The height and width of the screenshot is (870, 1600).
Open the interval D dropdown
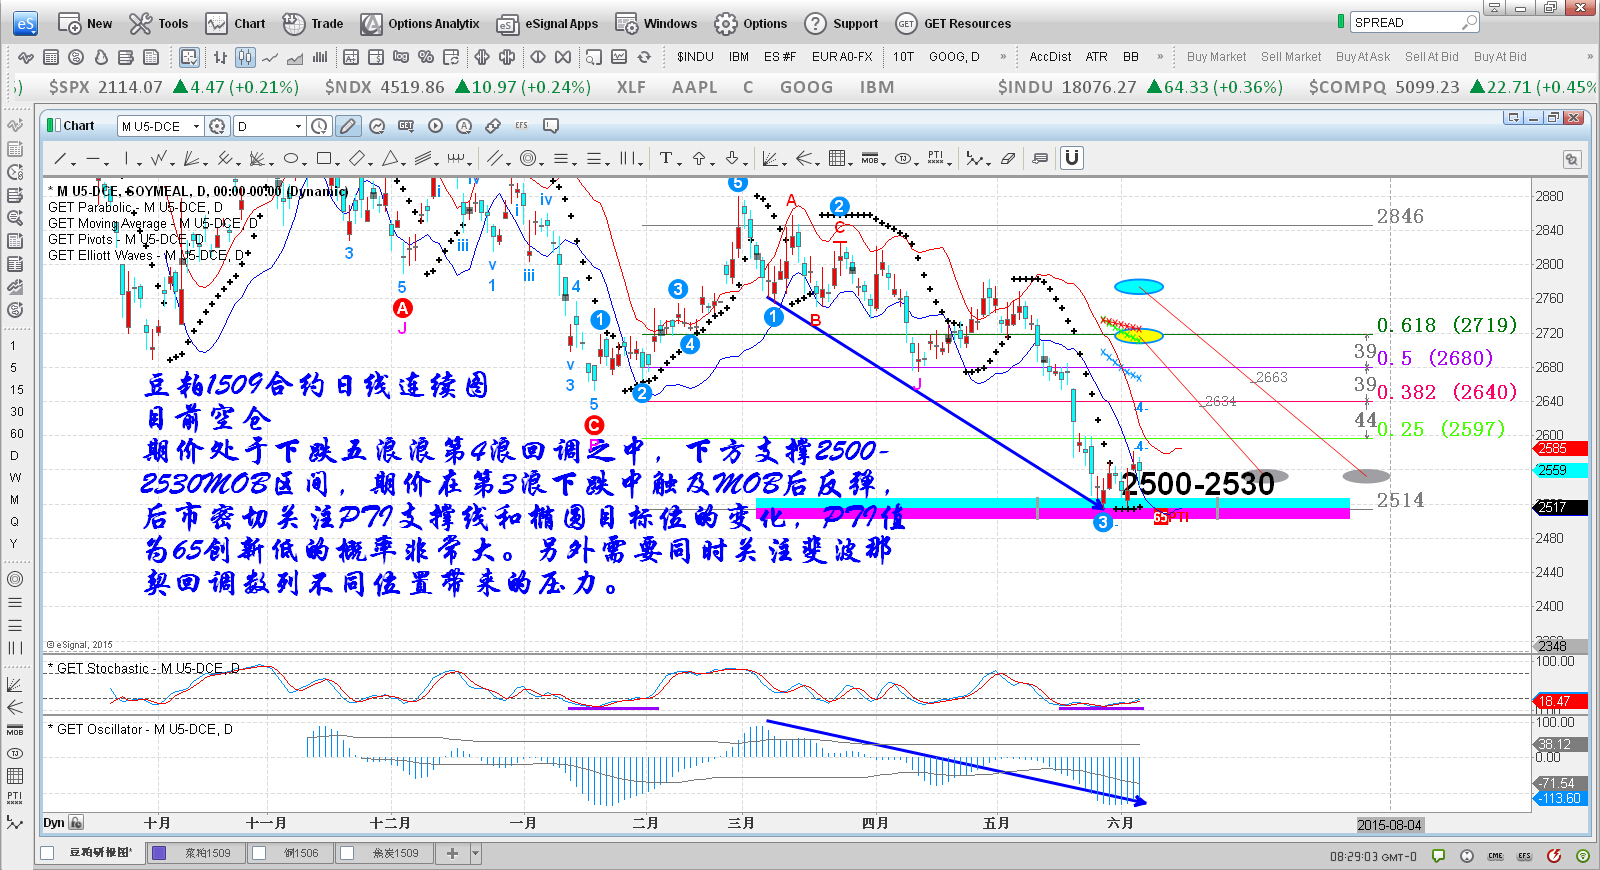[298, 126]
